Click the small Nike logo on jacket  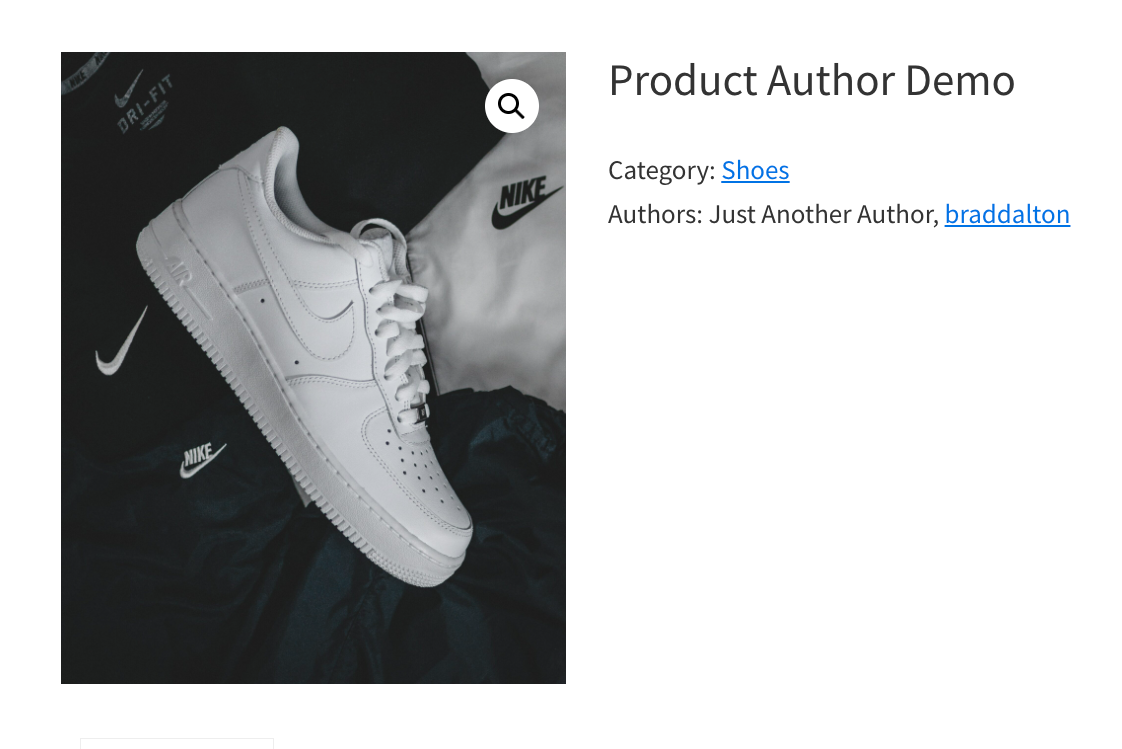coord(202,459)
